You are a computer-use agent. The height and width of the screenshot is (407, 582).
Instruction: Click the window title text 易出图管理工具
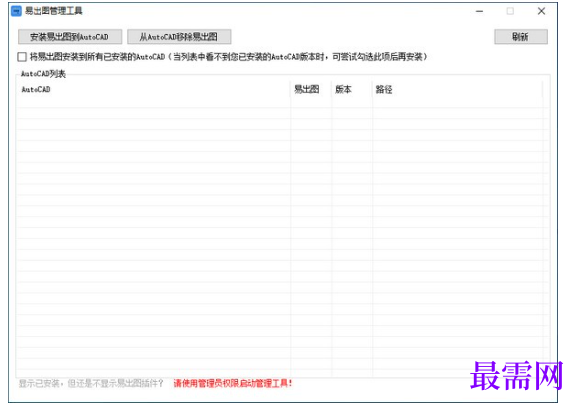pyautogui.click(x=53, y=11)
